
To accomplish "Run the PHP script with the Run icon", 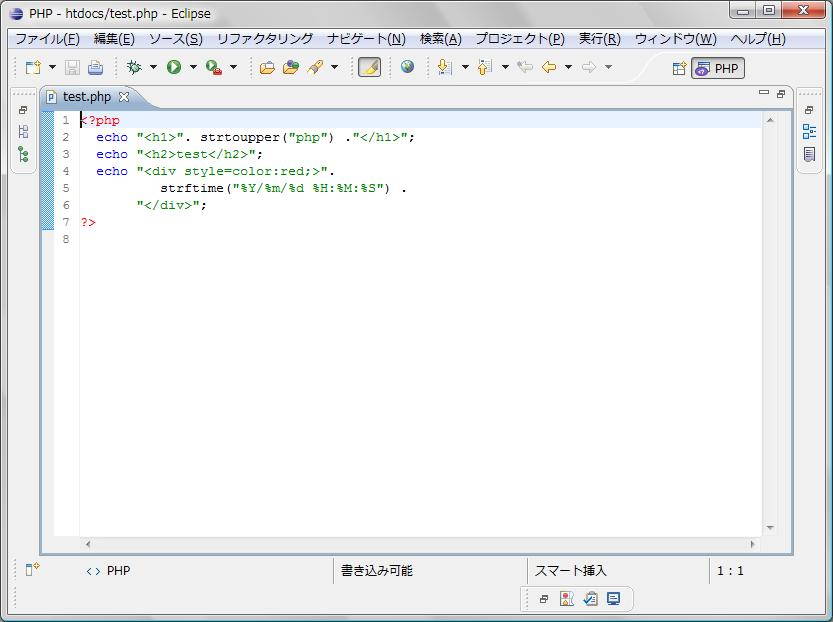I will click(x=172, y=67).
